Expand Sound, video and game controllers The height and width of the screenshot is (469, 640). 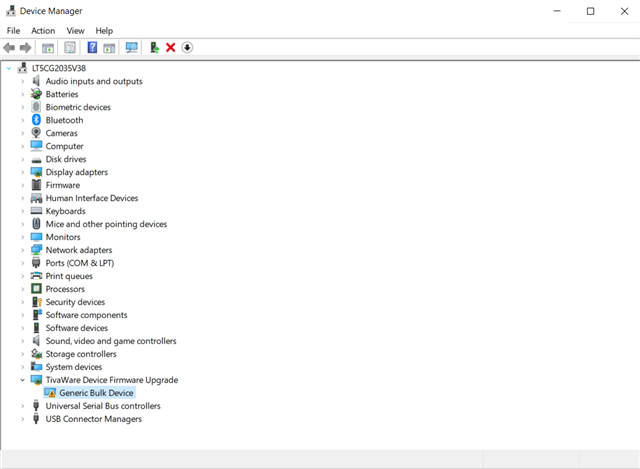(23, 341)
